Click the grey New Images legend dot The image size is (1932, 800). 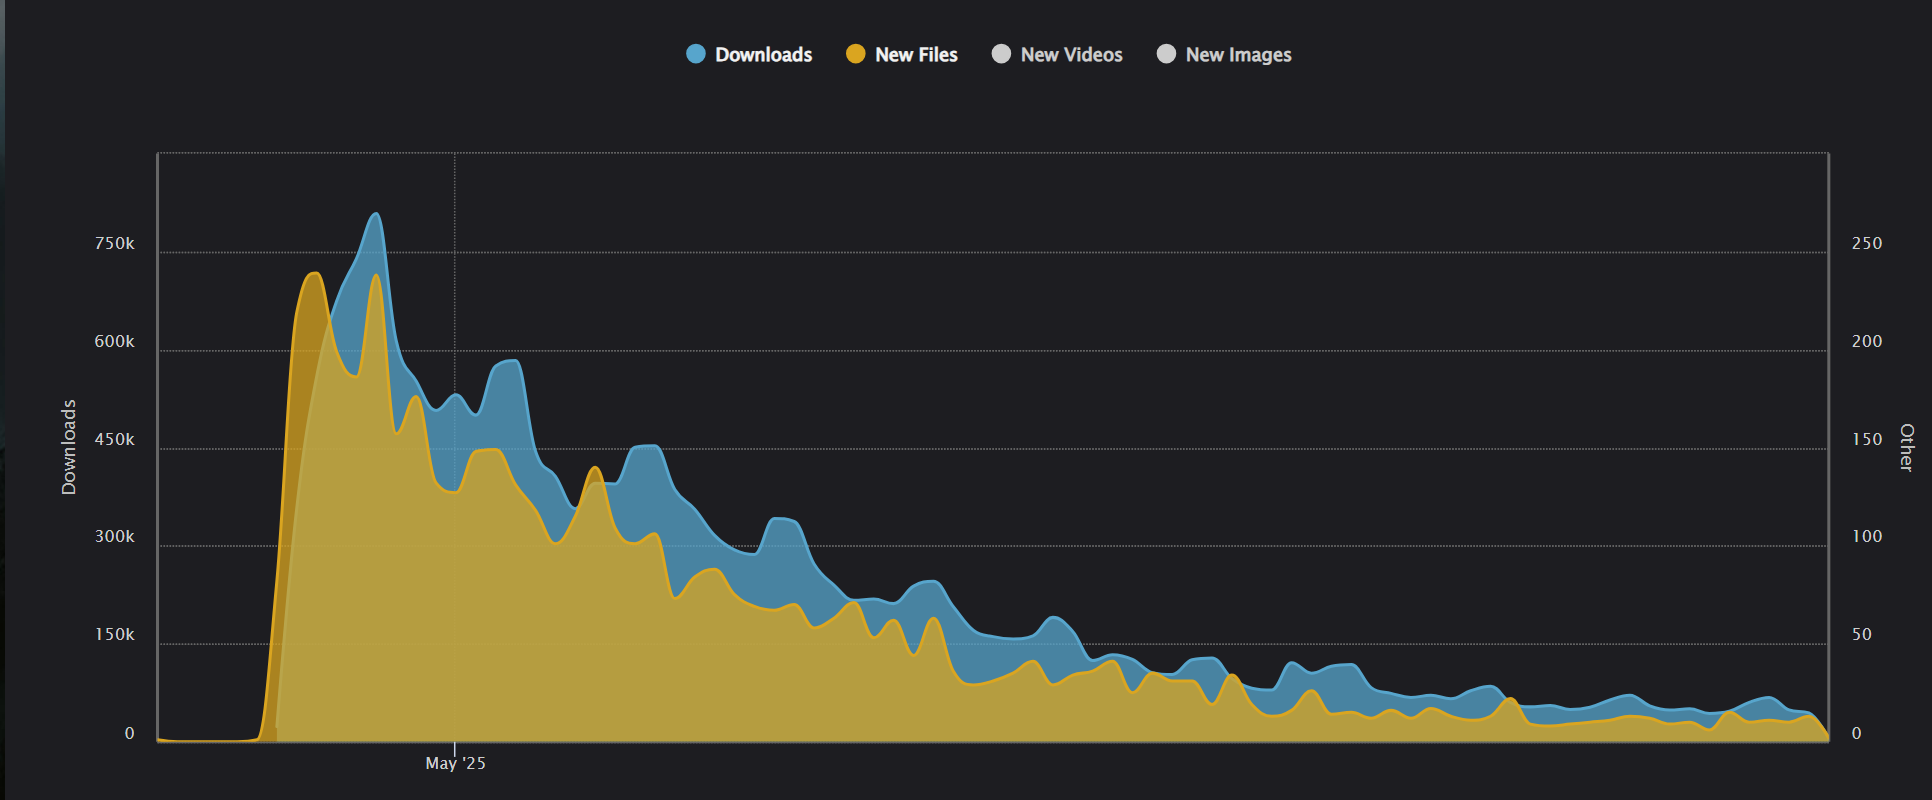1166,54
